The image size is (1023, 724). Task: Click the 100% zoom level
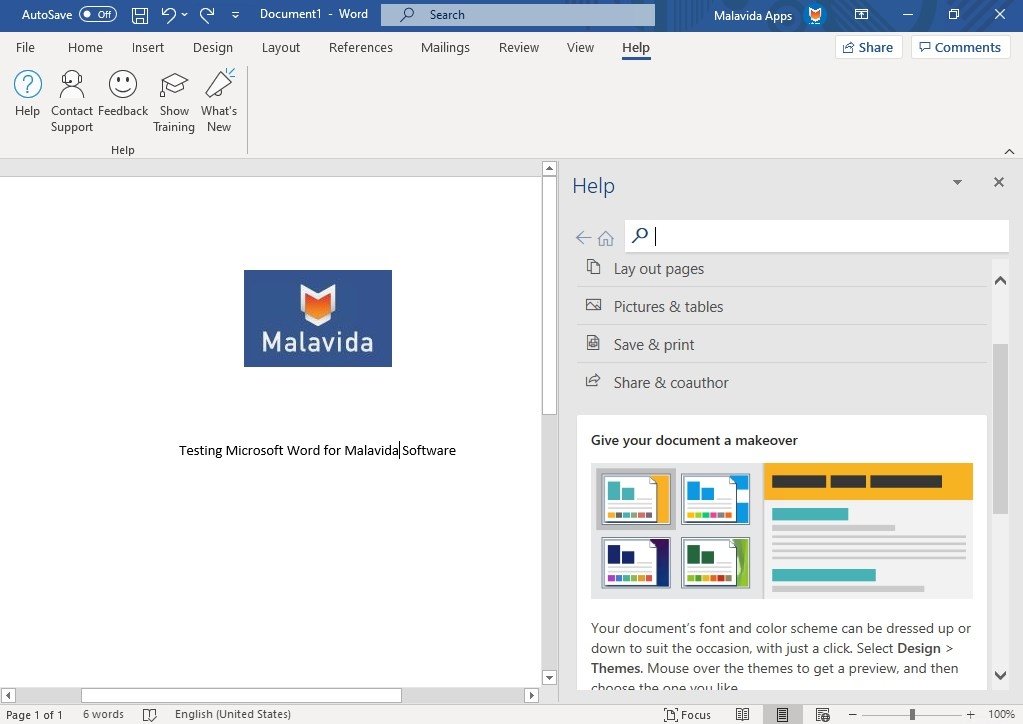pos(1001,715)
